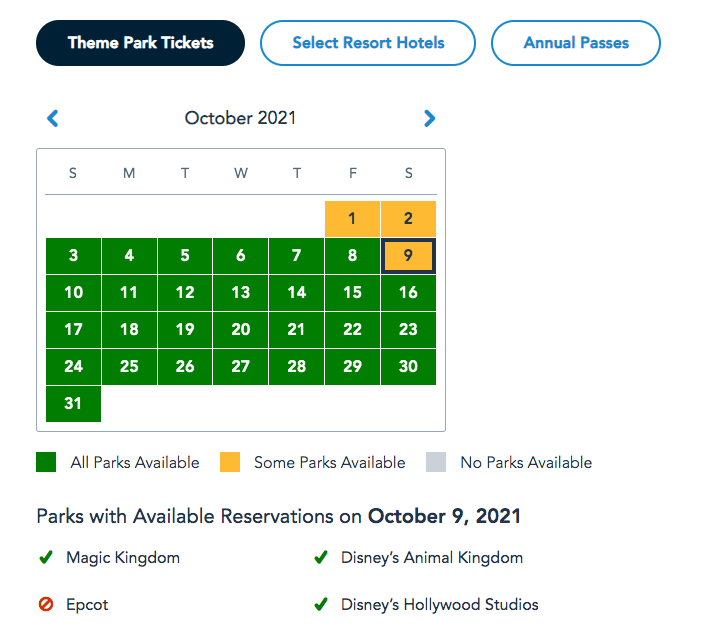Pick the highlighted date October 9
This screenshot has width=707, height=641.
tap(408, 256)
